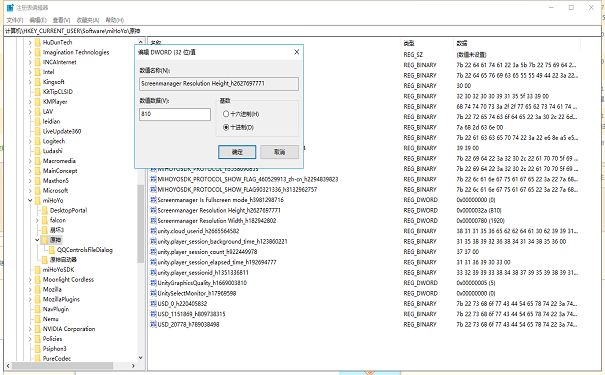Click the QQControlsFileDialog folder icon
The height and width of the screenshot is (375, 605).
click(52, 250)
